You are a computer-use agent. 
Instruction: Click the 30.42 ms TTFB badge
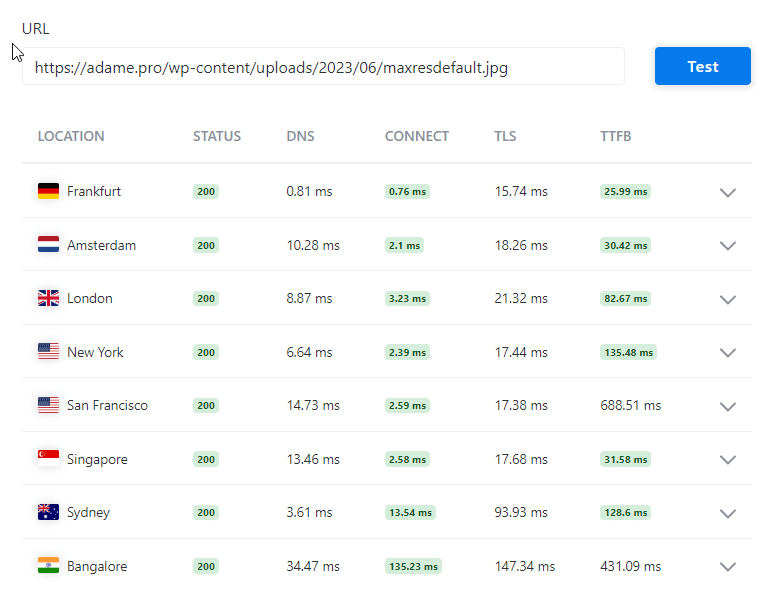click(x=625, y=245)
